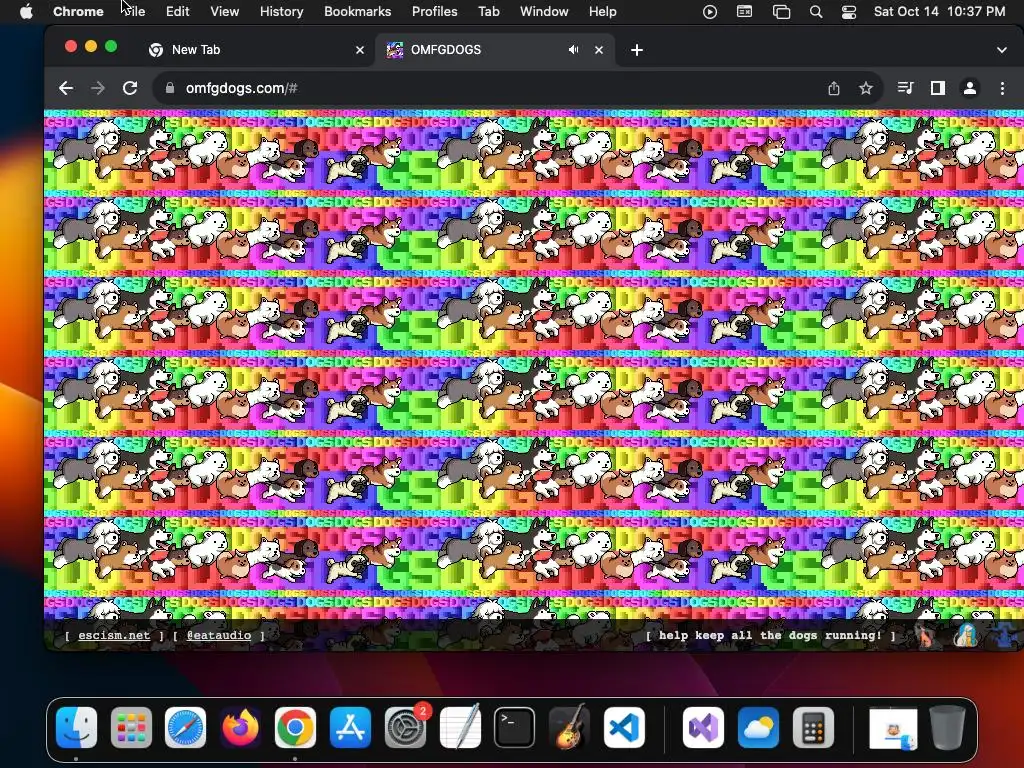
Task: Open Chrome three-dot menu
Action: click(x=1002, y=88)
